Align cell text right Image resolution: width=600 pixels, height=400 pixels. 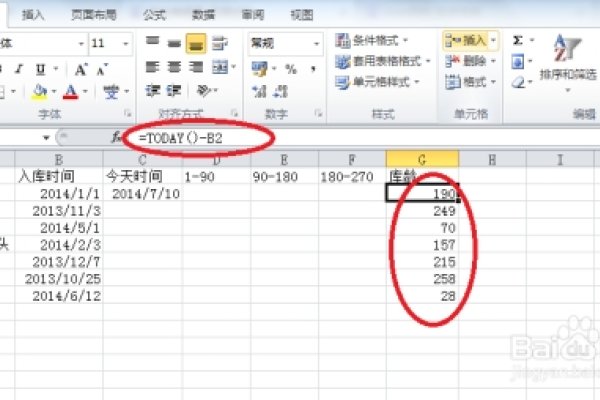tap(196, 67)
